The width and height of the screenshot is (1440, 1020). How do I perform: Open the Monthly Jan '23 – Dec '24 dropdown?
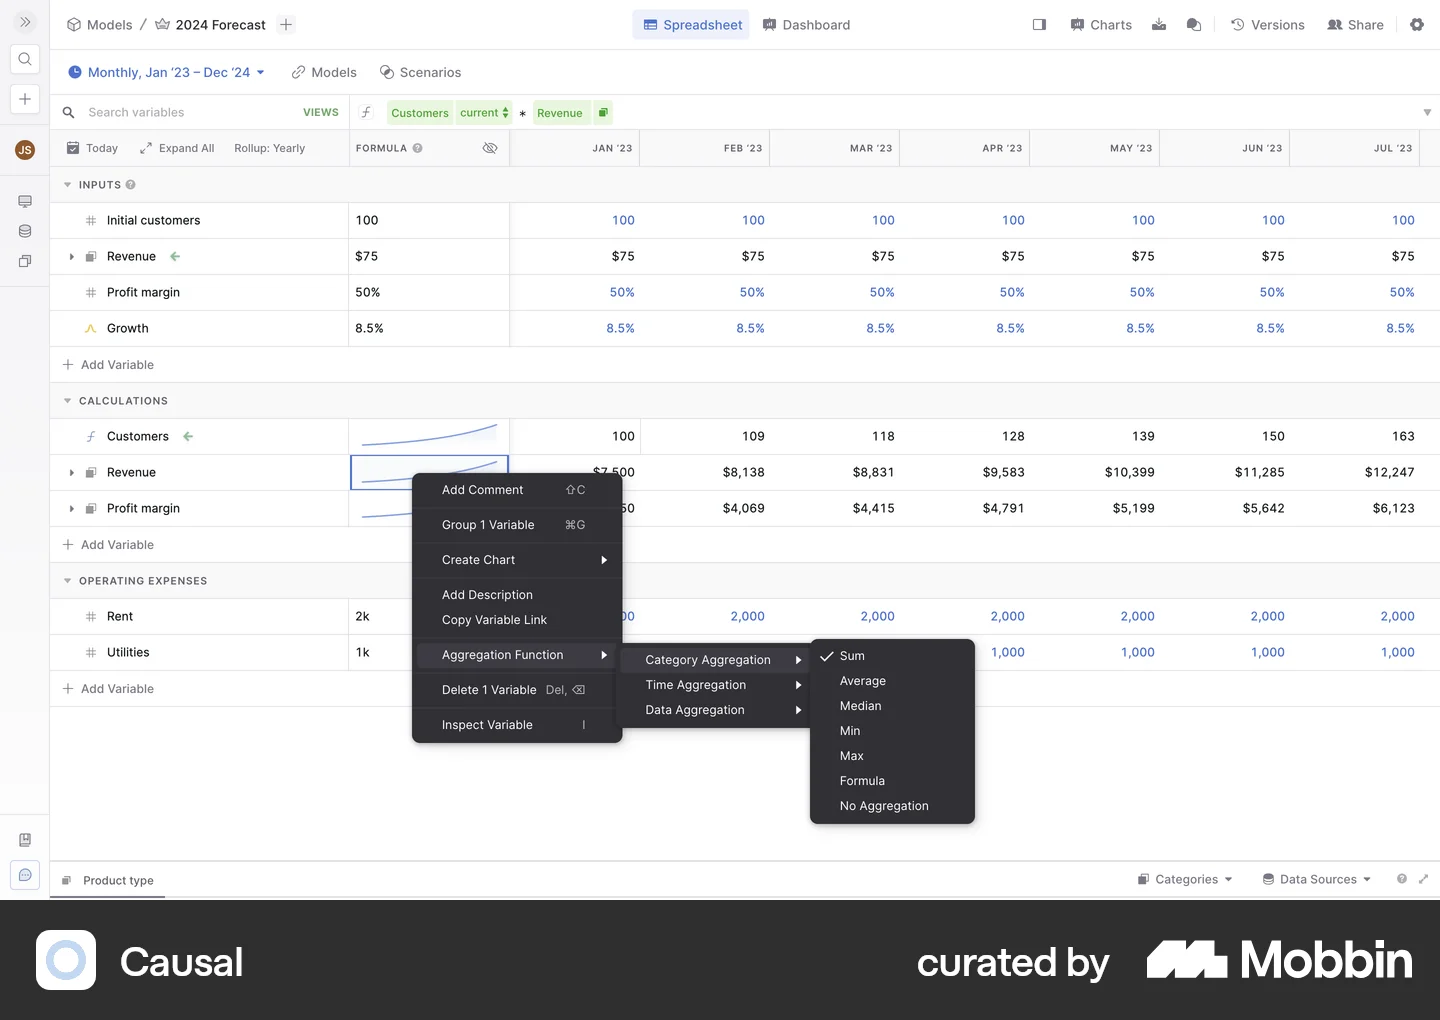click(167, 72)
